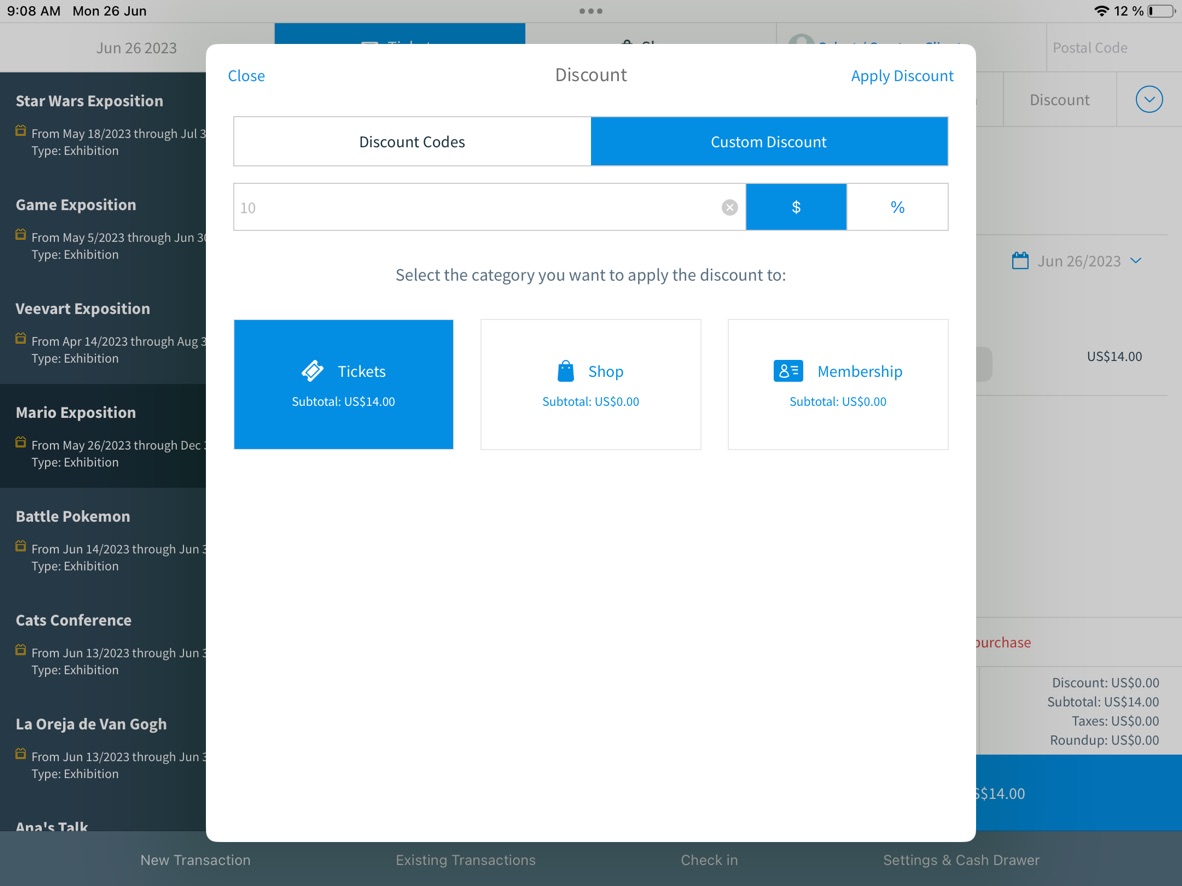
Task: Switch discount type to percentage
Action: (897, 207)
